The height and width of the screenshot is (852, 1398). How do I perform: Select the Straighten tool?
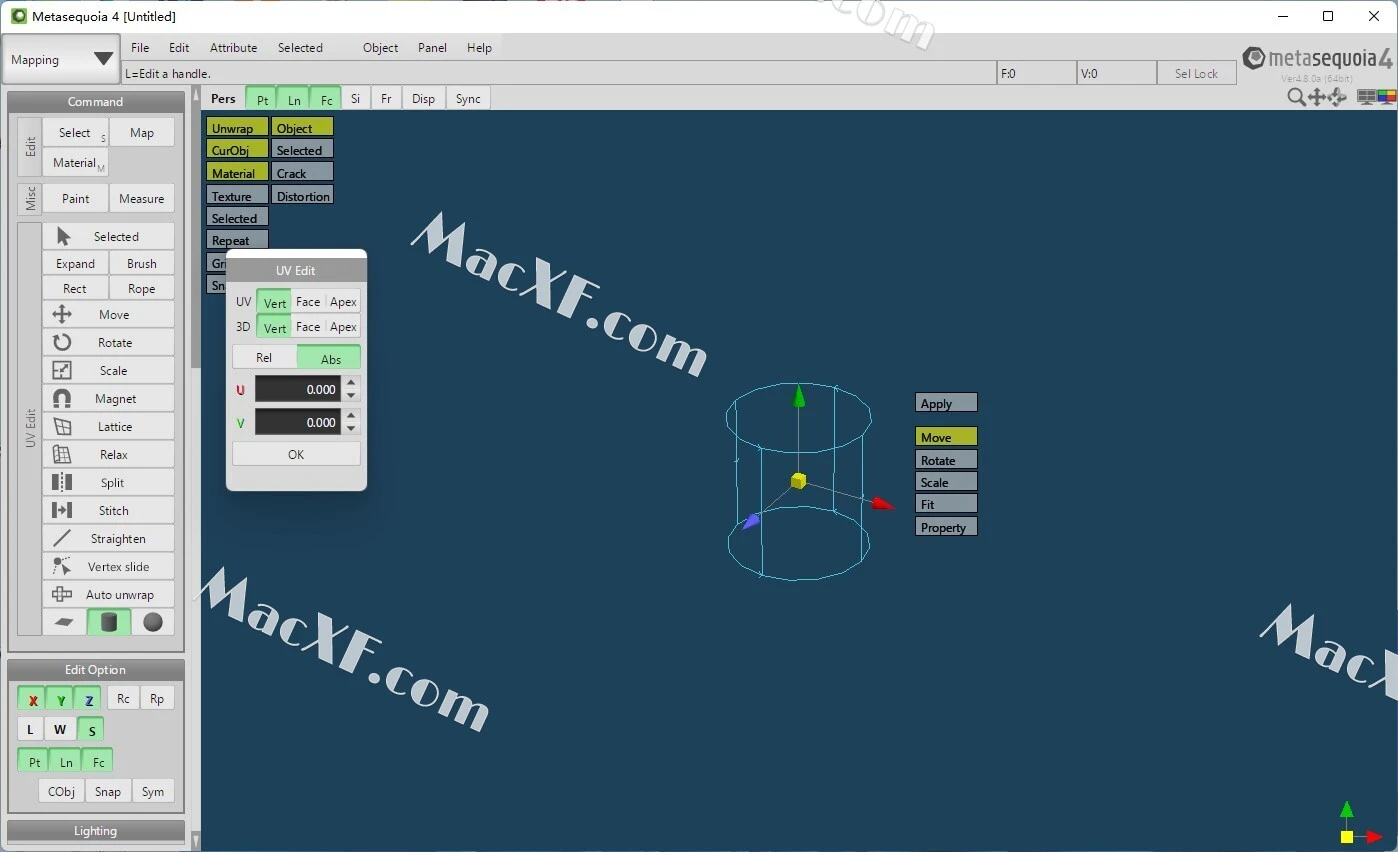pyautogui.click(x=108, y=538)
